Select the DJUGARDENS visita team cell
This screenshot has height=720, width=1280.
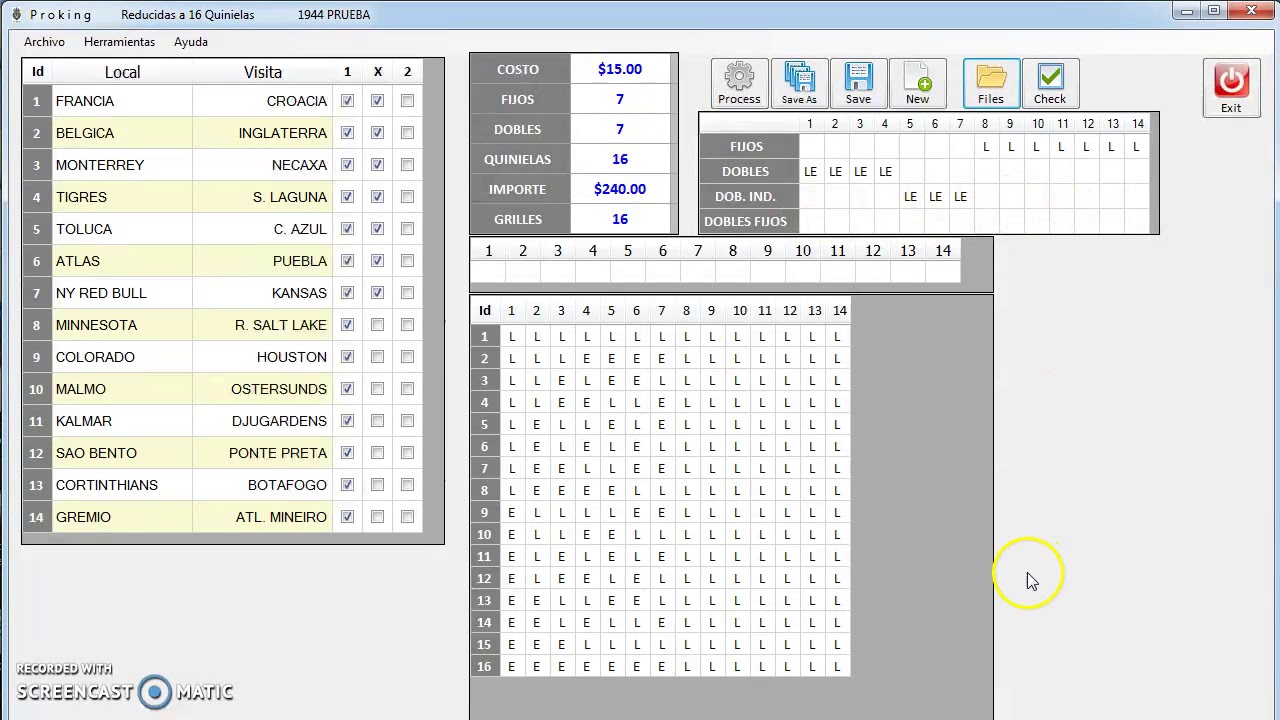point(262,421)
